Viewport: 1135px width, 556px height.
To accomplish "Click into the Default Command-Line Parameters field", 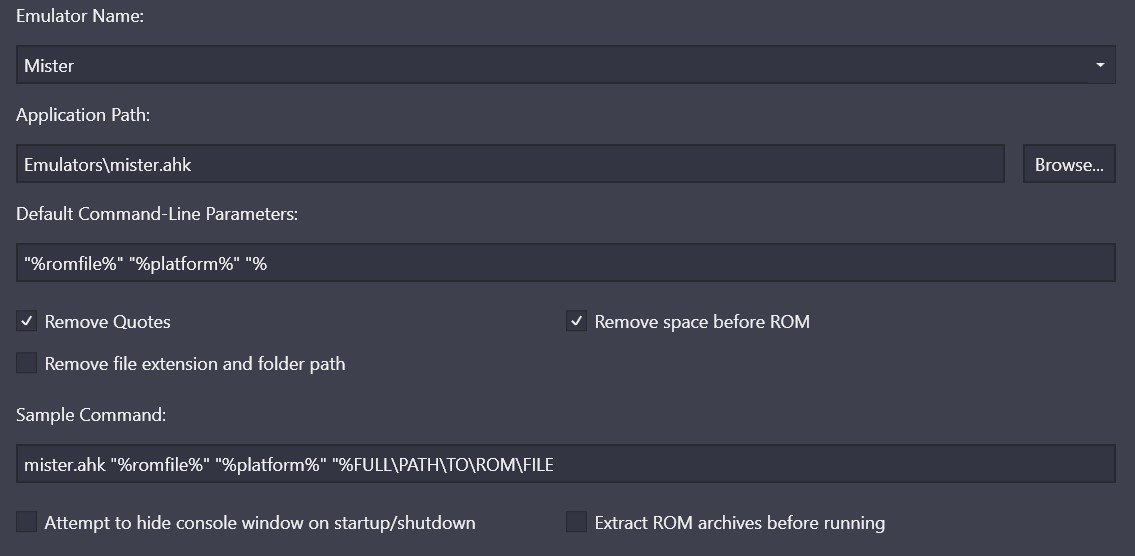I will pyautogui.click(x=565, y=263).
